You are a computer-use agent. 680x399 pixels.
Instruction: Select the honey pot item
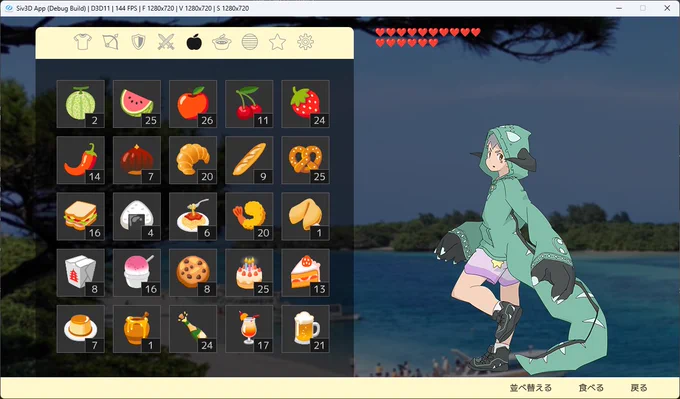[137, 329]
